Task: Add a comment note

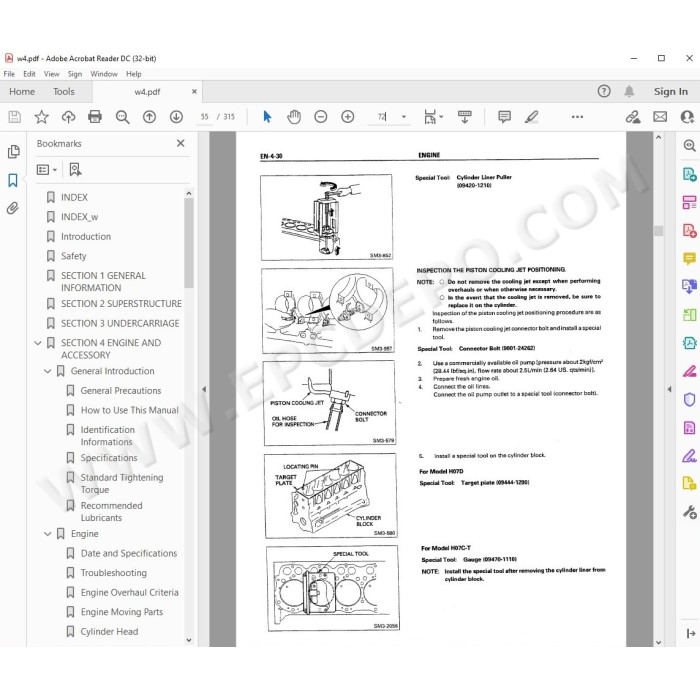Action: pyautogui.click(x=504, y=117)
